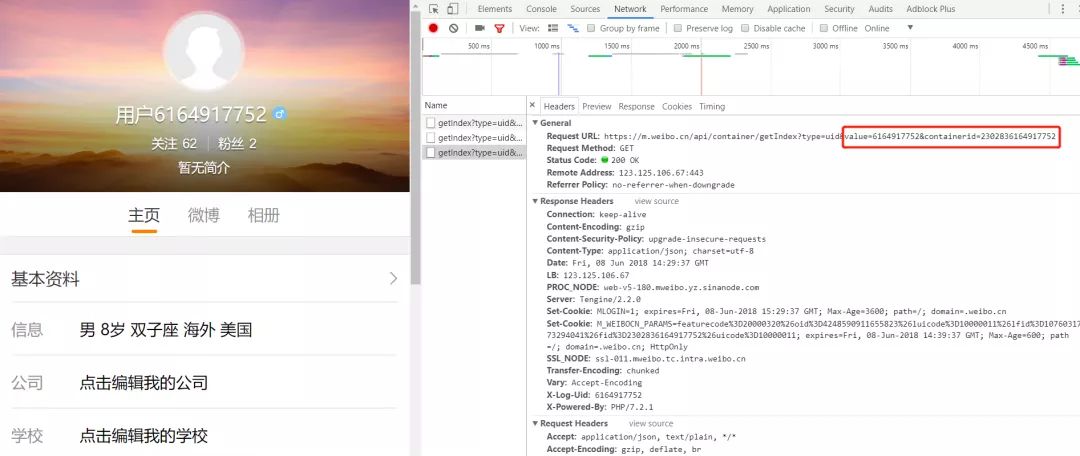Click the username 用户6164917752

click(x=191, y=114)
